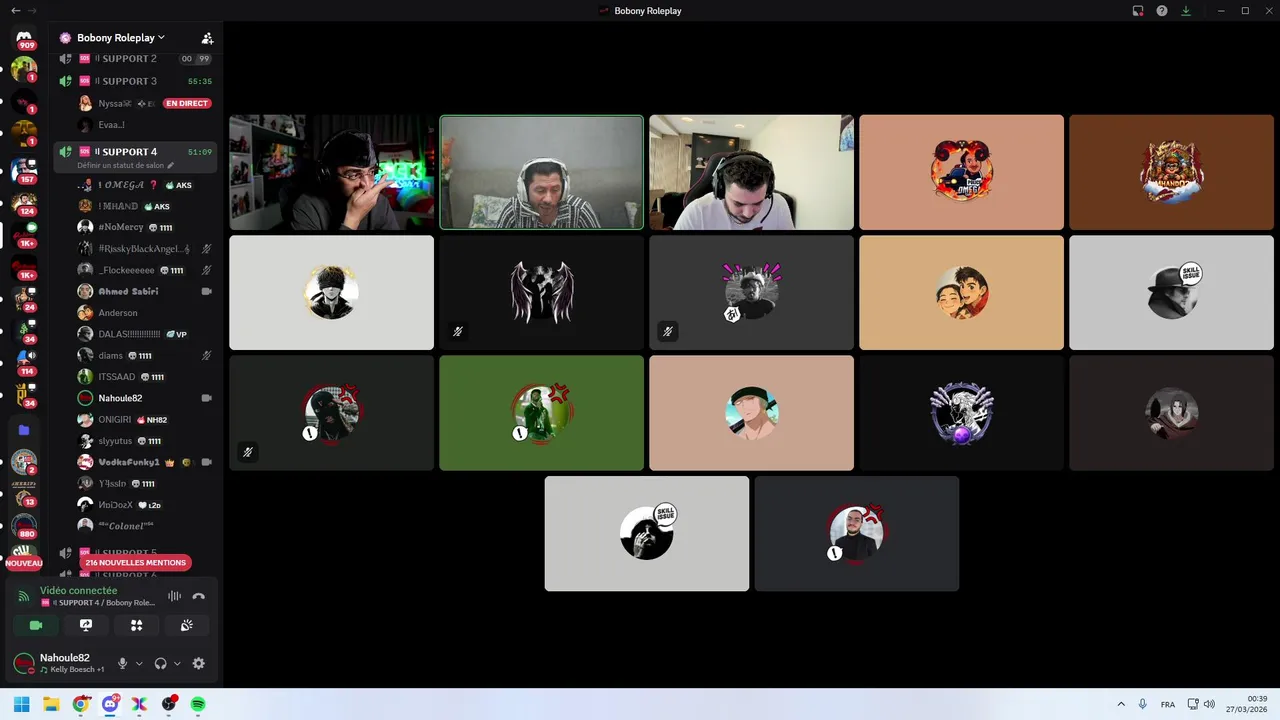Image resolution: width=1280 pixels, height=720 pixels.
Task: Open system tray volume icon
Action: pyautogui.click(x=1209, y=704)
